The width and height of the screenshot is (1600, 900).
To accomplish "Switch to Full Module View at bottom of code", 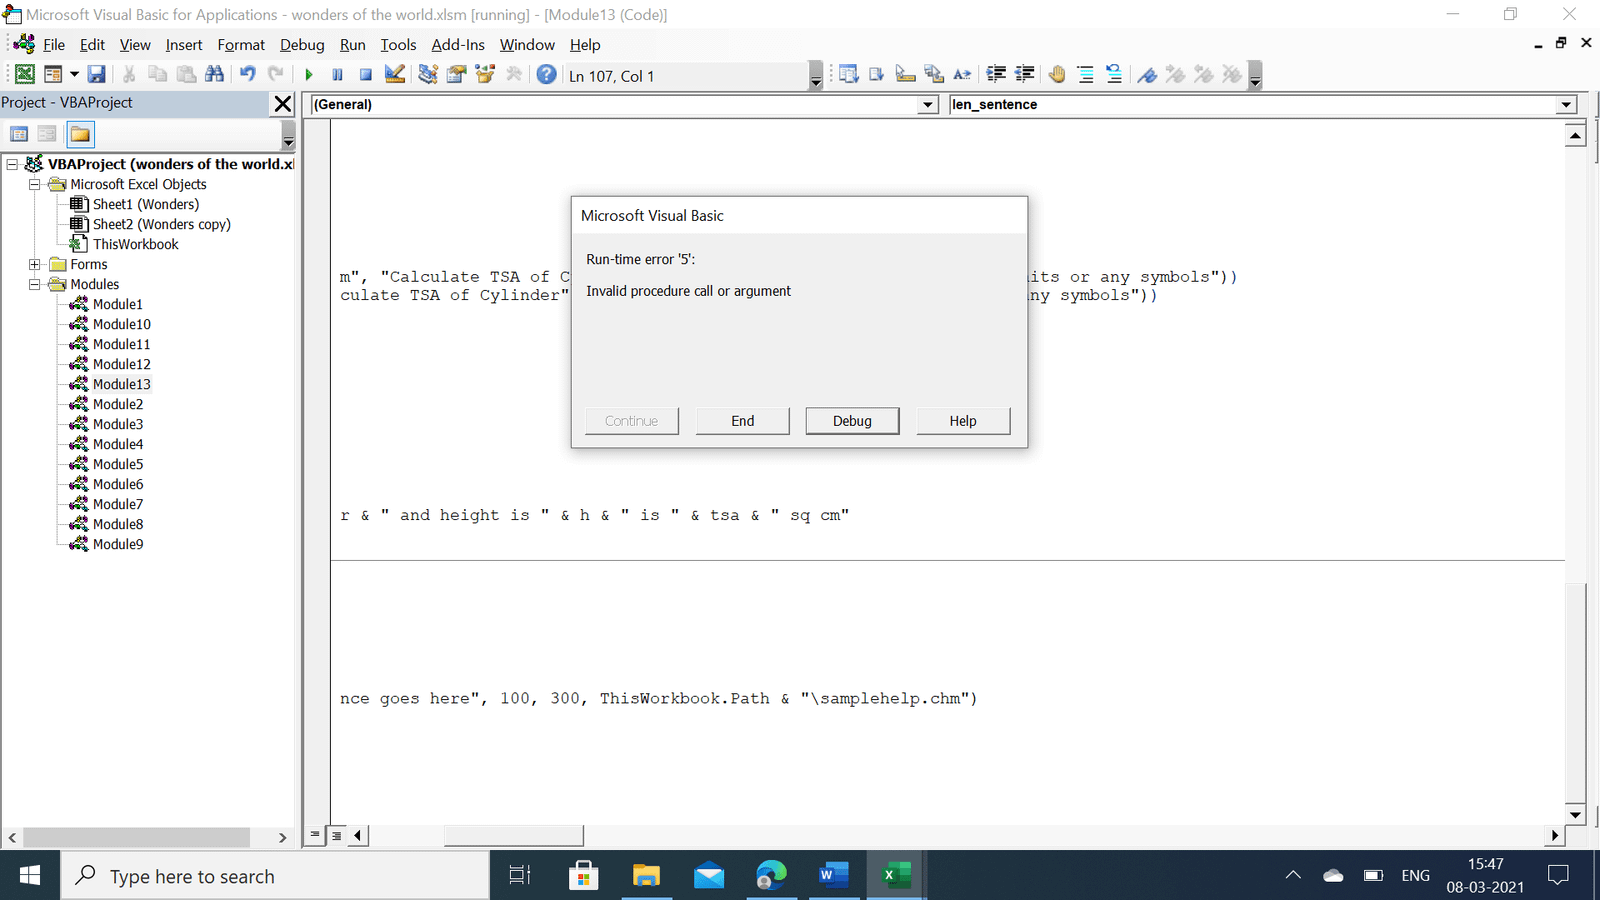I will [x=337, y=835].
